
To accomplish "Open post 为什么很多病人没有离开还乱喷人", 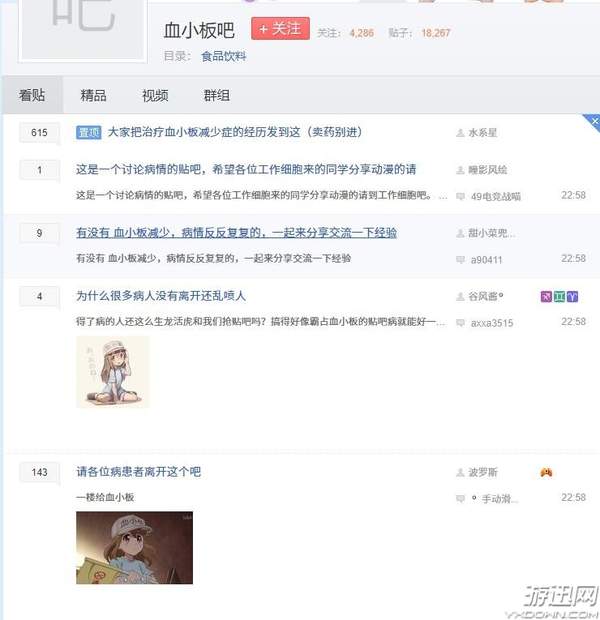I will click(x=161, y=296).
